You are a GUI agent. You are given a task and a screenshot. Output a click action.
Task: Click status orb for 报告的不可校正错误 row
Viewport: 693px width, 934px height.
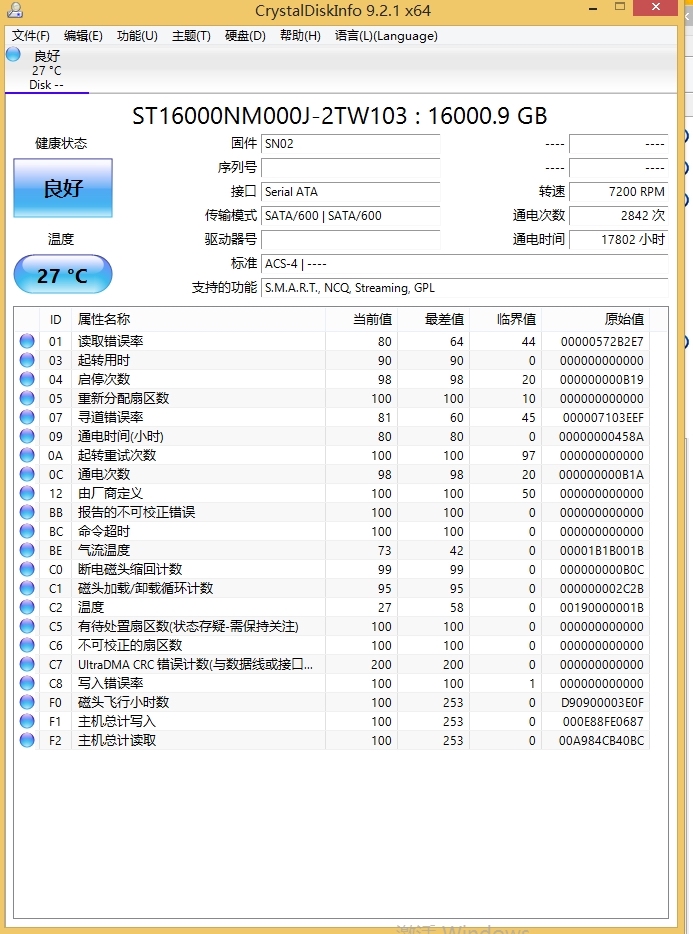[27, 512]
